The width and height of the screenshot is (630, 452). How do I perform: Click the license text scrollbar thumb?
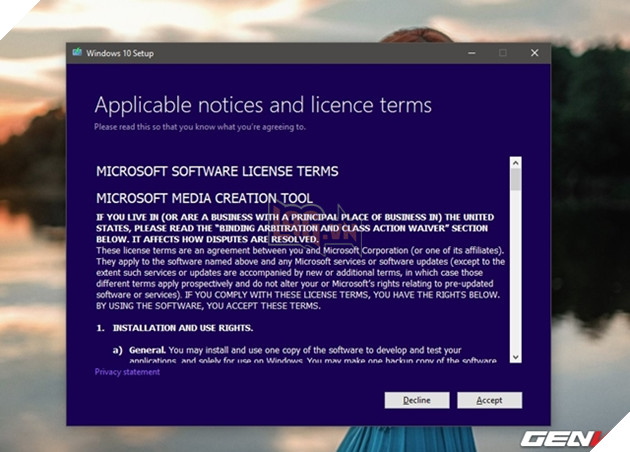(516, 179)
